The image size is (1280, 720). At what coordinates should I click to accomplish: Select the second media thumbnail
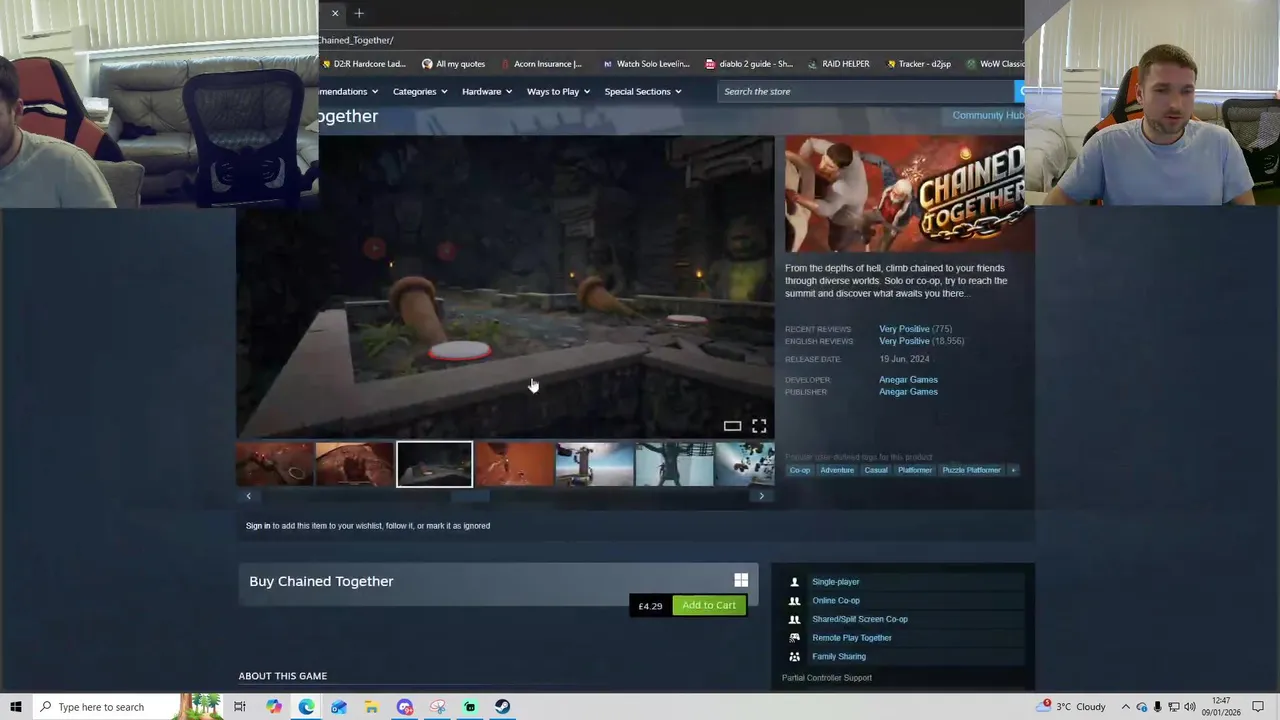click(354, 465)
